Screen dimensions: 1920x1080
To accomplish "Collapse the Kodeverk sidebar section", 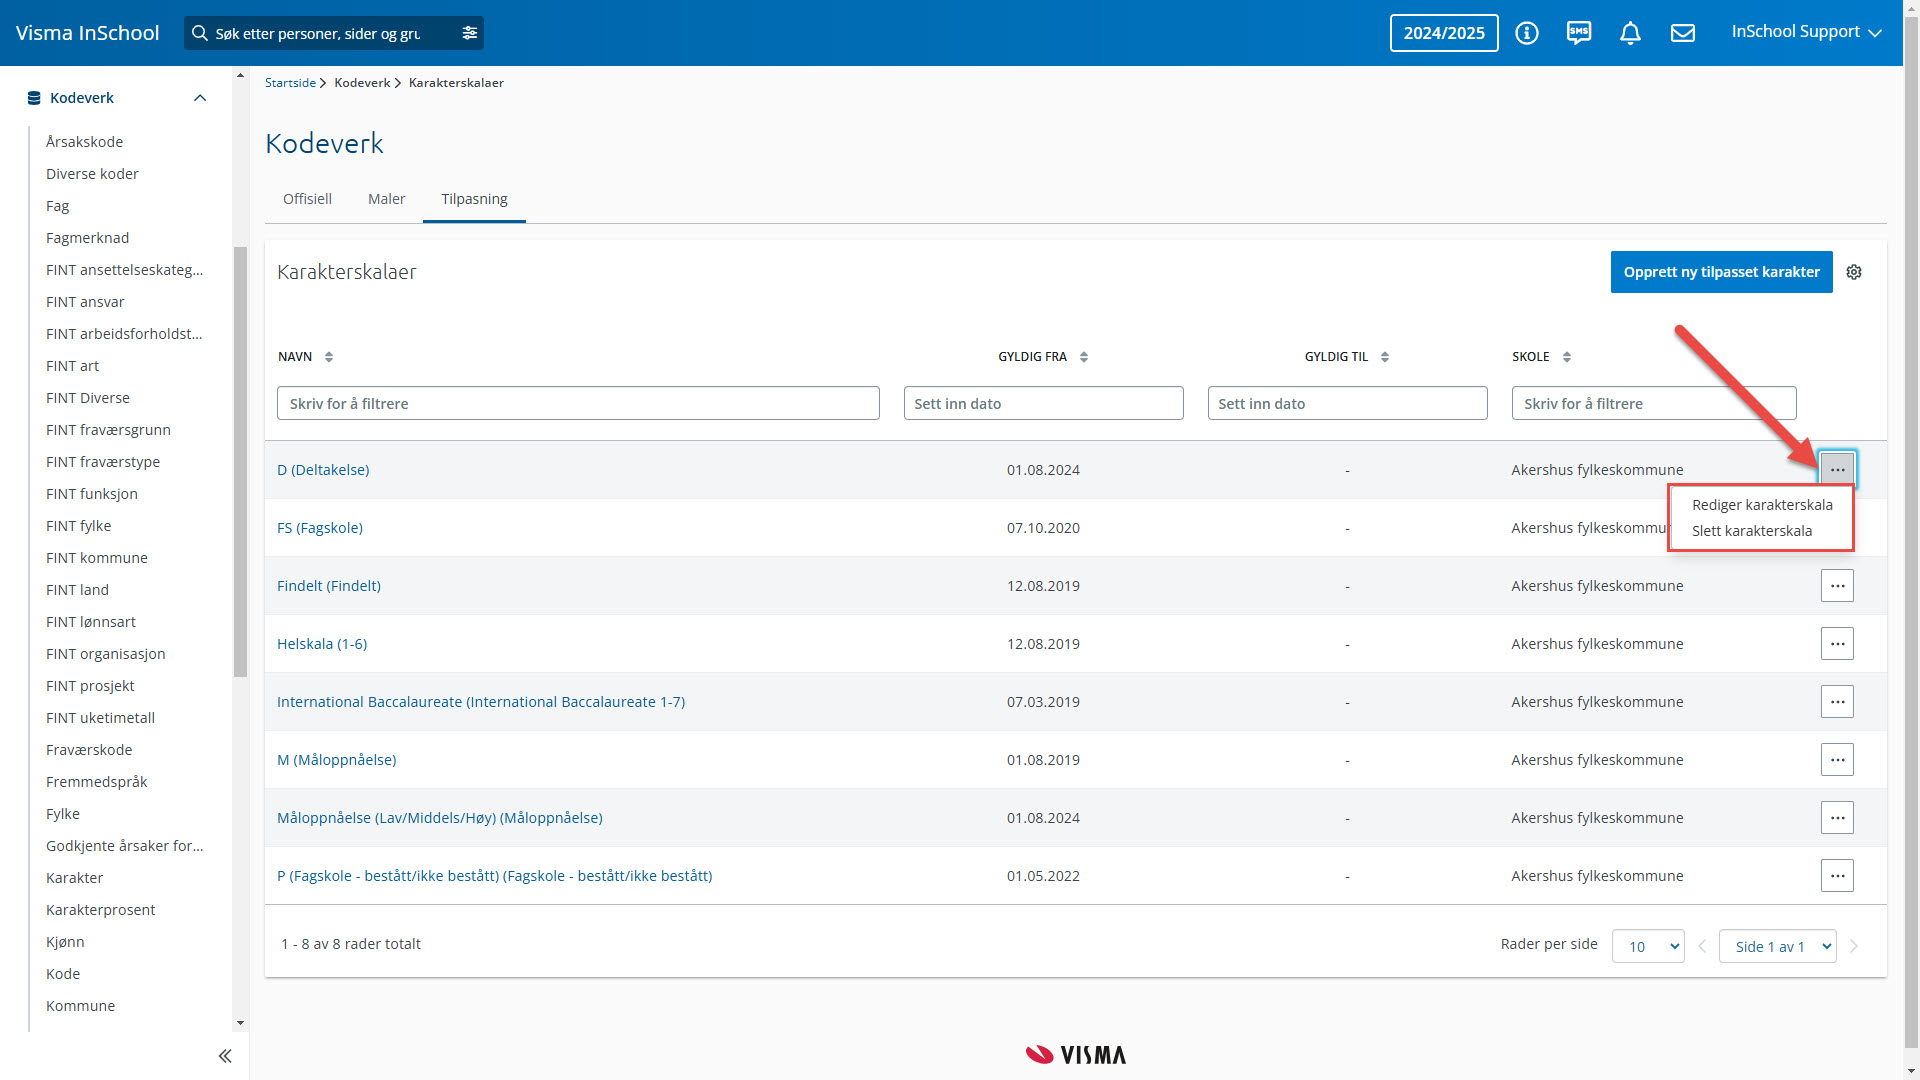I will click(x=200, y=98).
